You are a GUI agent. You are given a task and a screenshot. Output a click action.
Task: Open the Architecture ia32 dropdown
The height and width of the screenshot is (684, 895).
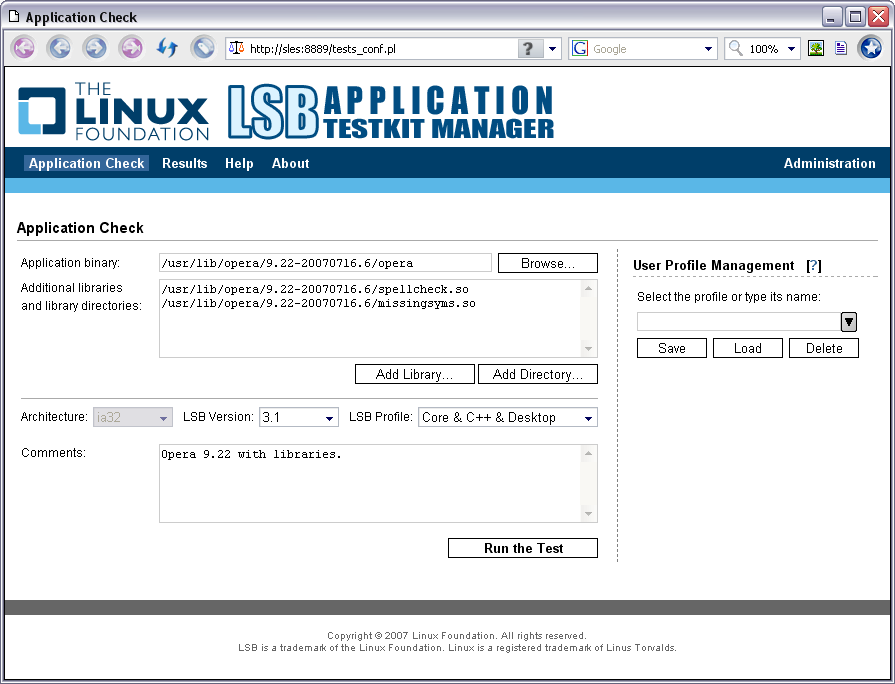point(133,417)
